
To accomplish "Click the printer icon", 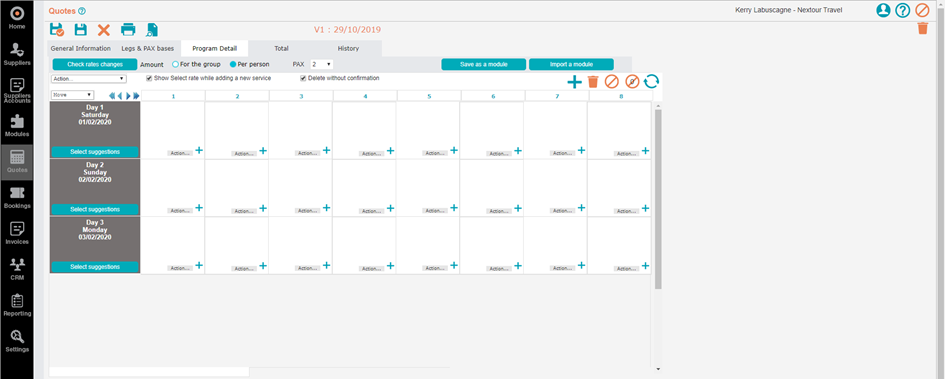I will (x=128, y=30).
